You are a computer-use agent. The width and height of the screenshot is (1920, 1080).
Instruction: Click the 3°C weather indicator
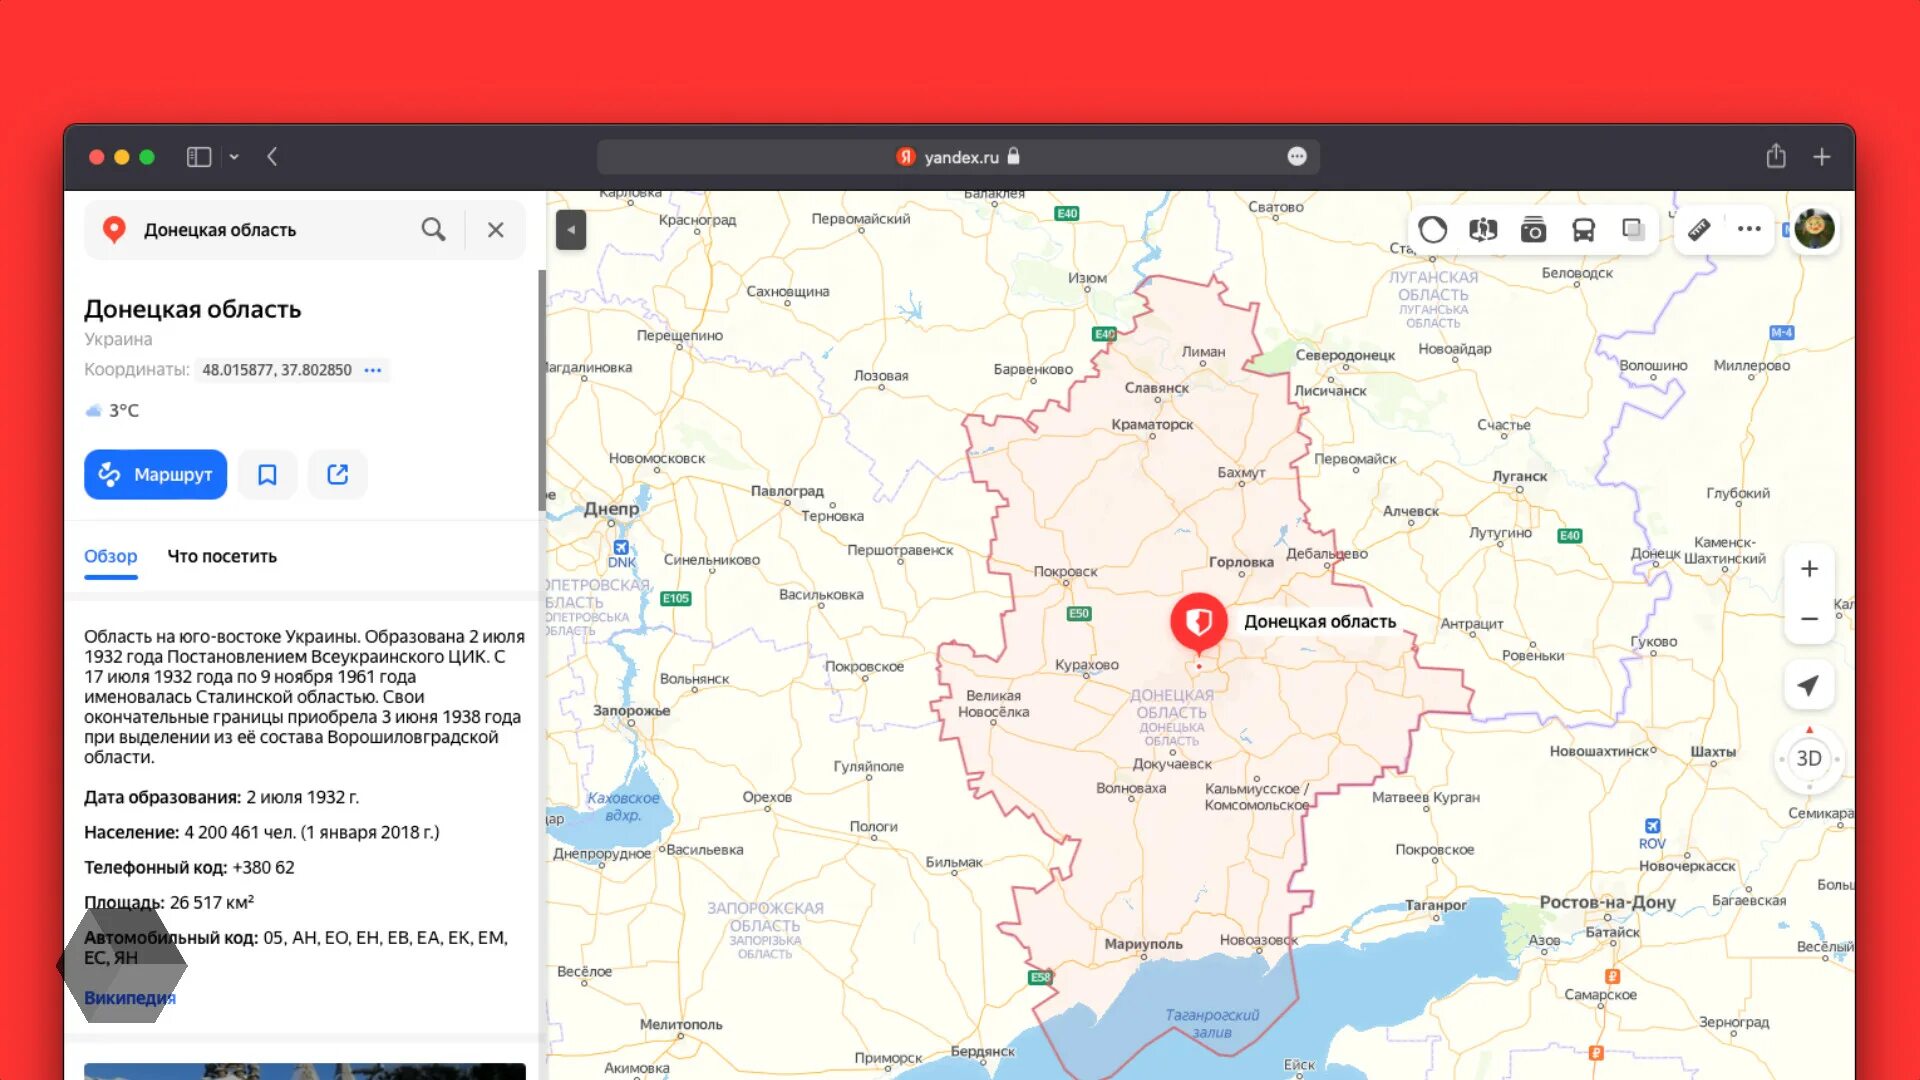pos(112,411)
